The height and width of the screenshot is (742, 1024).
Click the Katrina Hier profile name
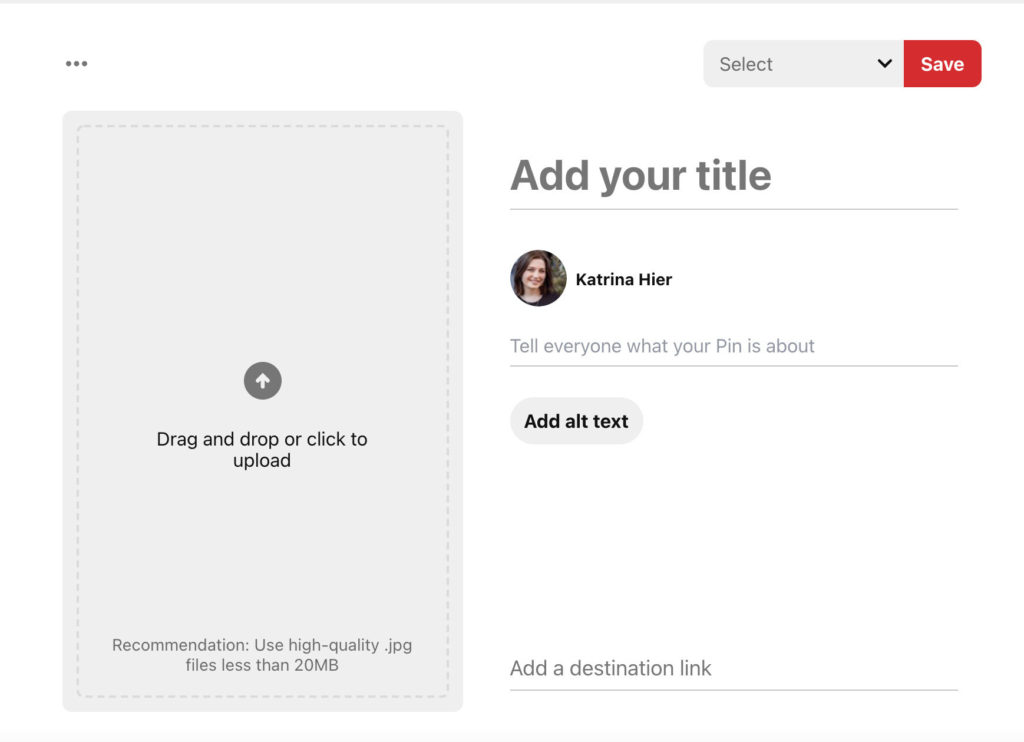624,279
